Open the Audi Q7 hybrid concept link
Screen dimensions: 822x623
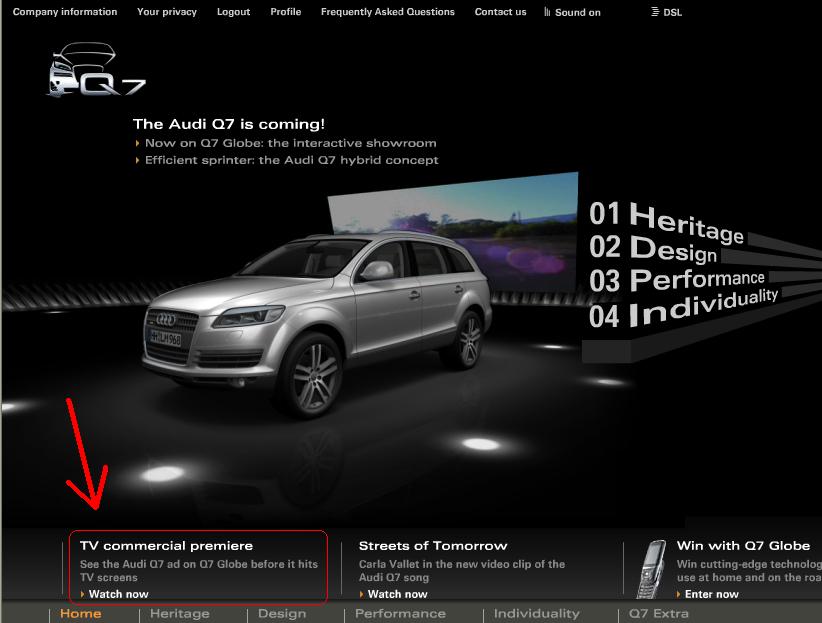tap(291, 160)
